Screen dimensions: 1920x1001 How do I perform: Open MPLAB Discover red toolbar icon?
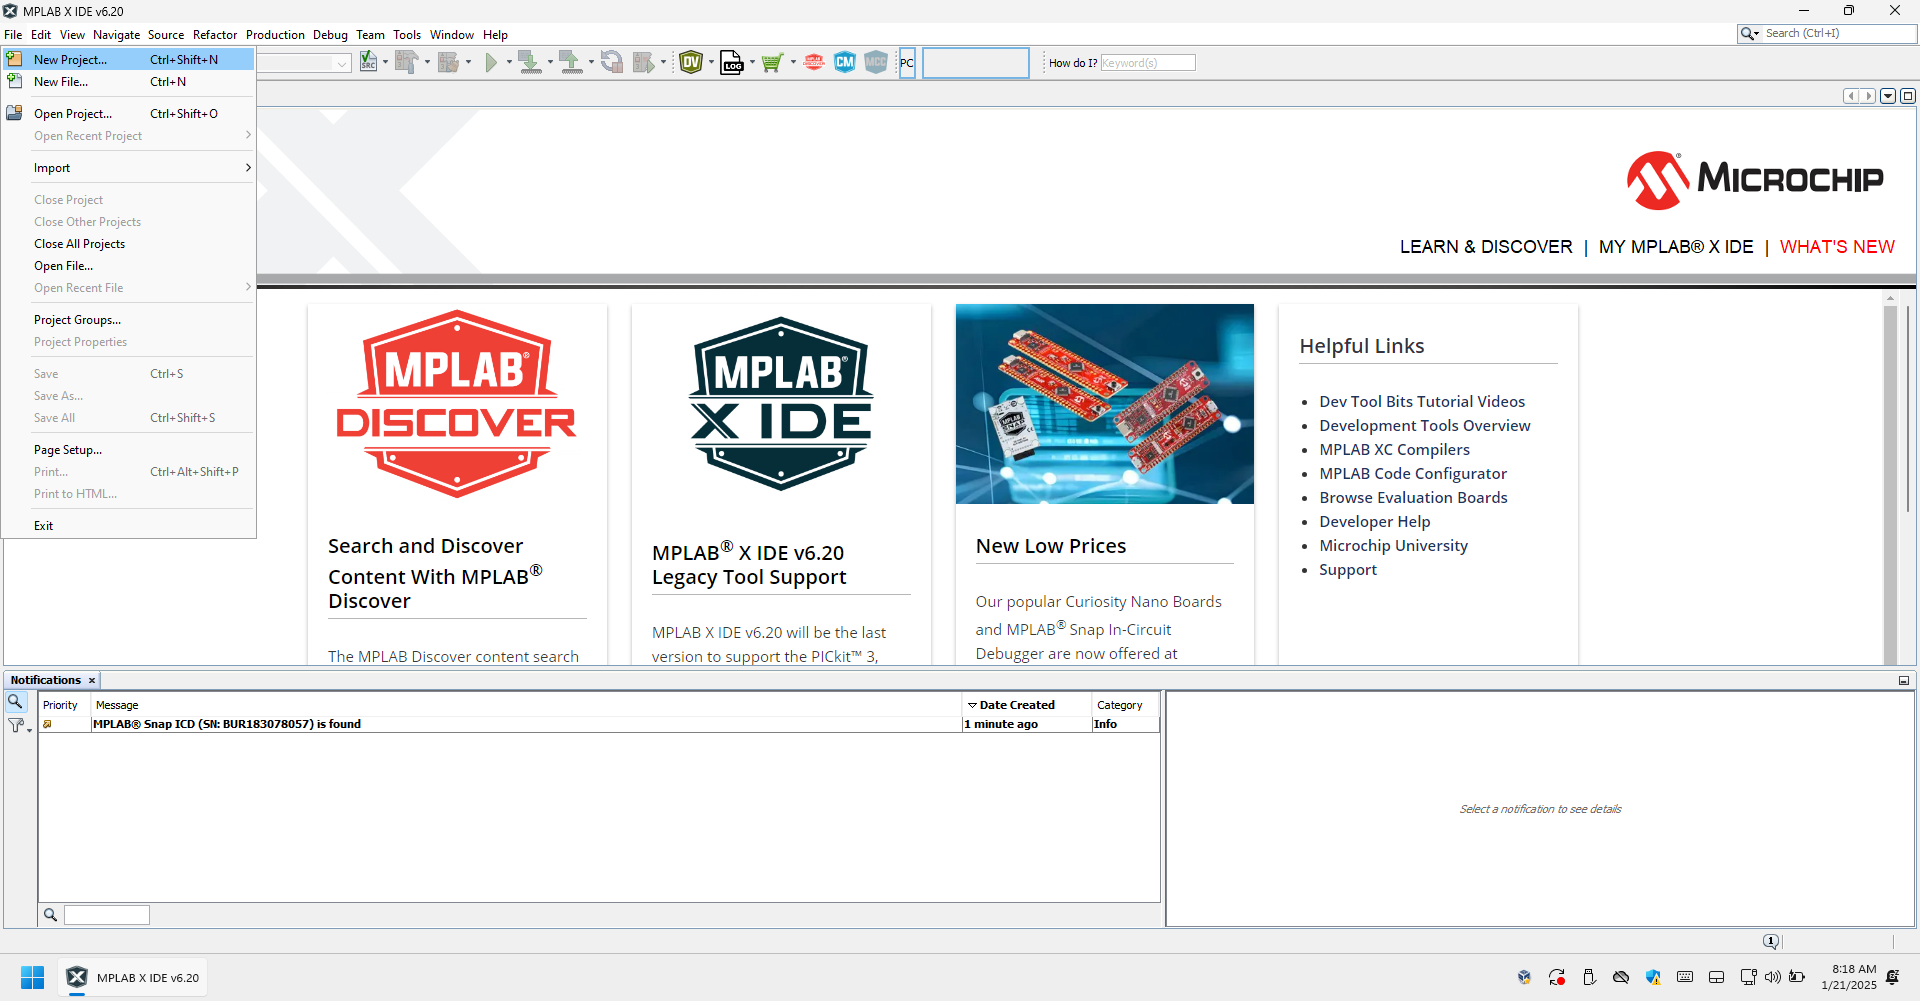[814, 62]
